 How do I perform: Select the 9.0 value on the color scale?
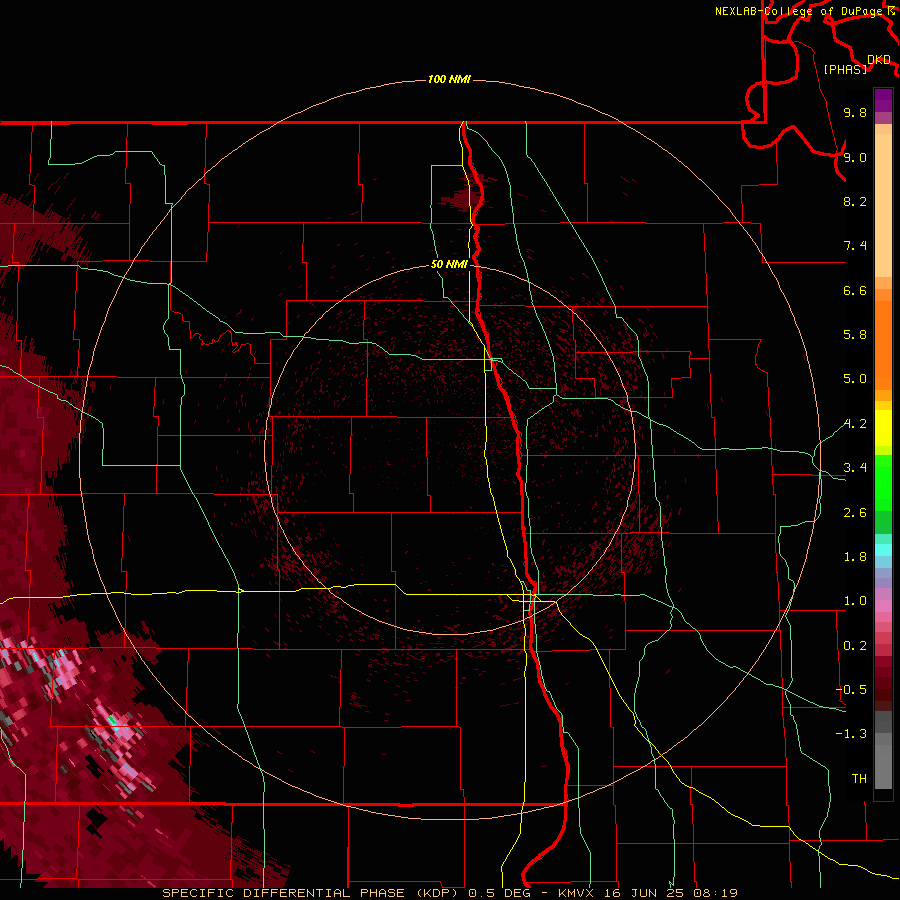[x=855, y=157]
